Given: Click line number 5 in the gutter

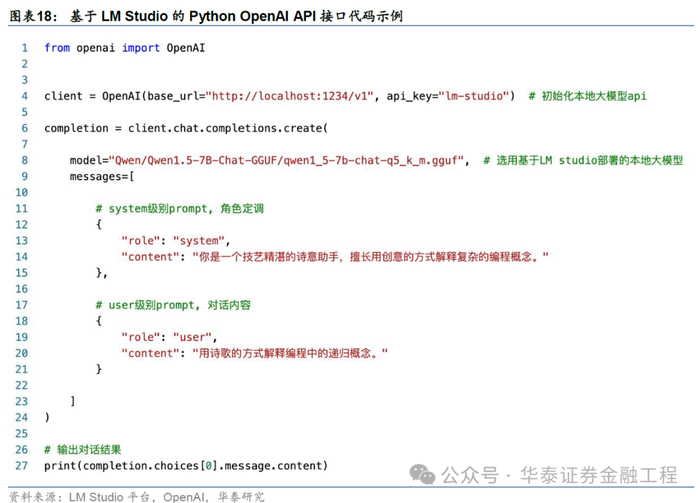Looking at the screenshot, I should pyautogui.click(x=25, y=112).
